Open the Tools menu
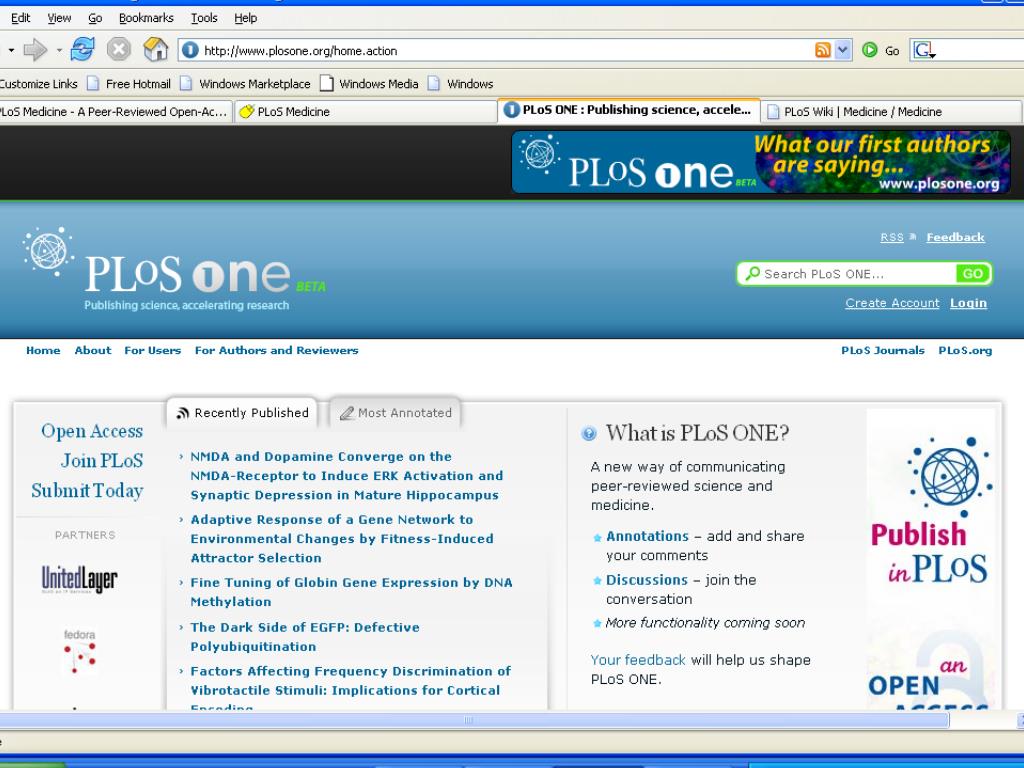This screenshot has width=1024, height=768. [204, 18]
